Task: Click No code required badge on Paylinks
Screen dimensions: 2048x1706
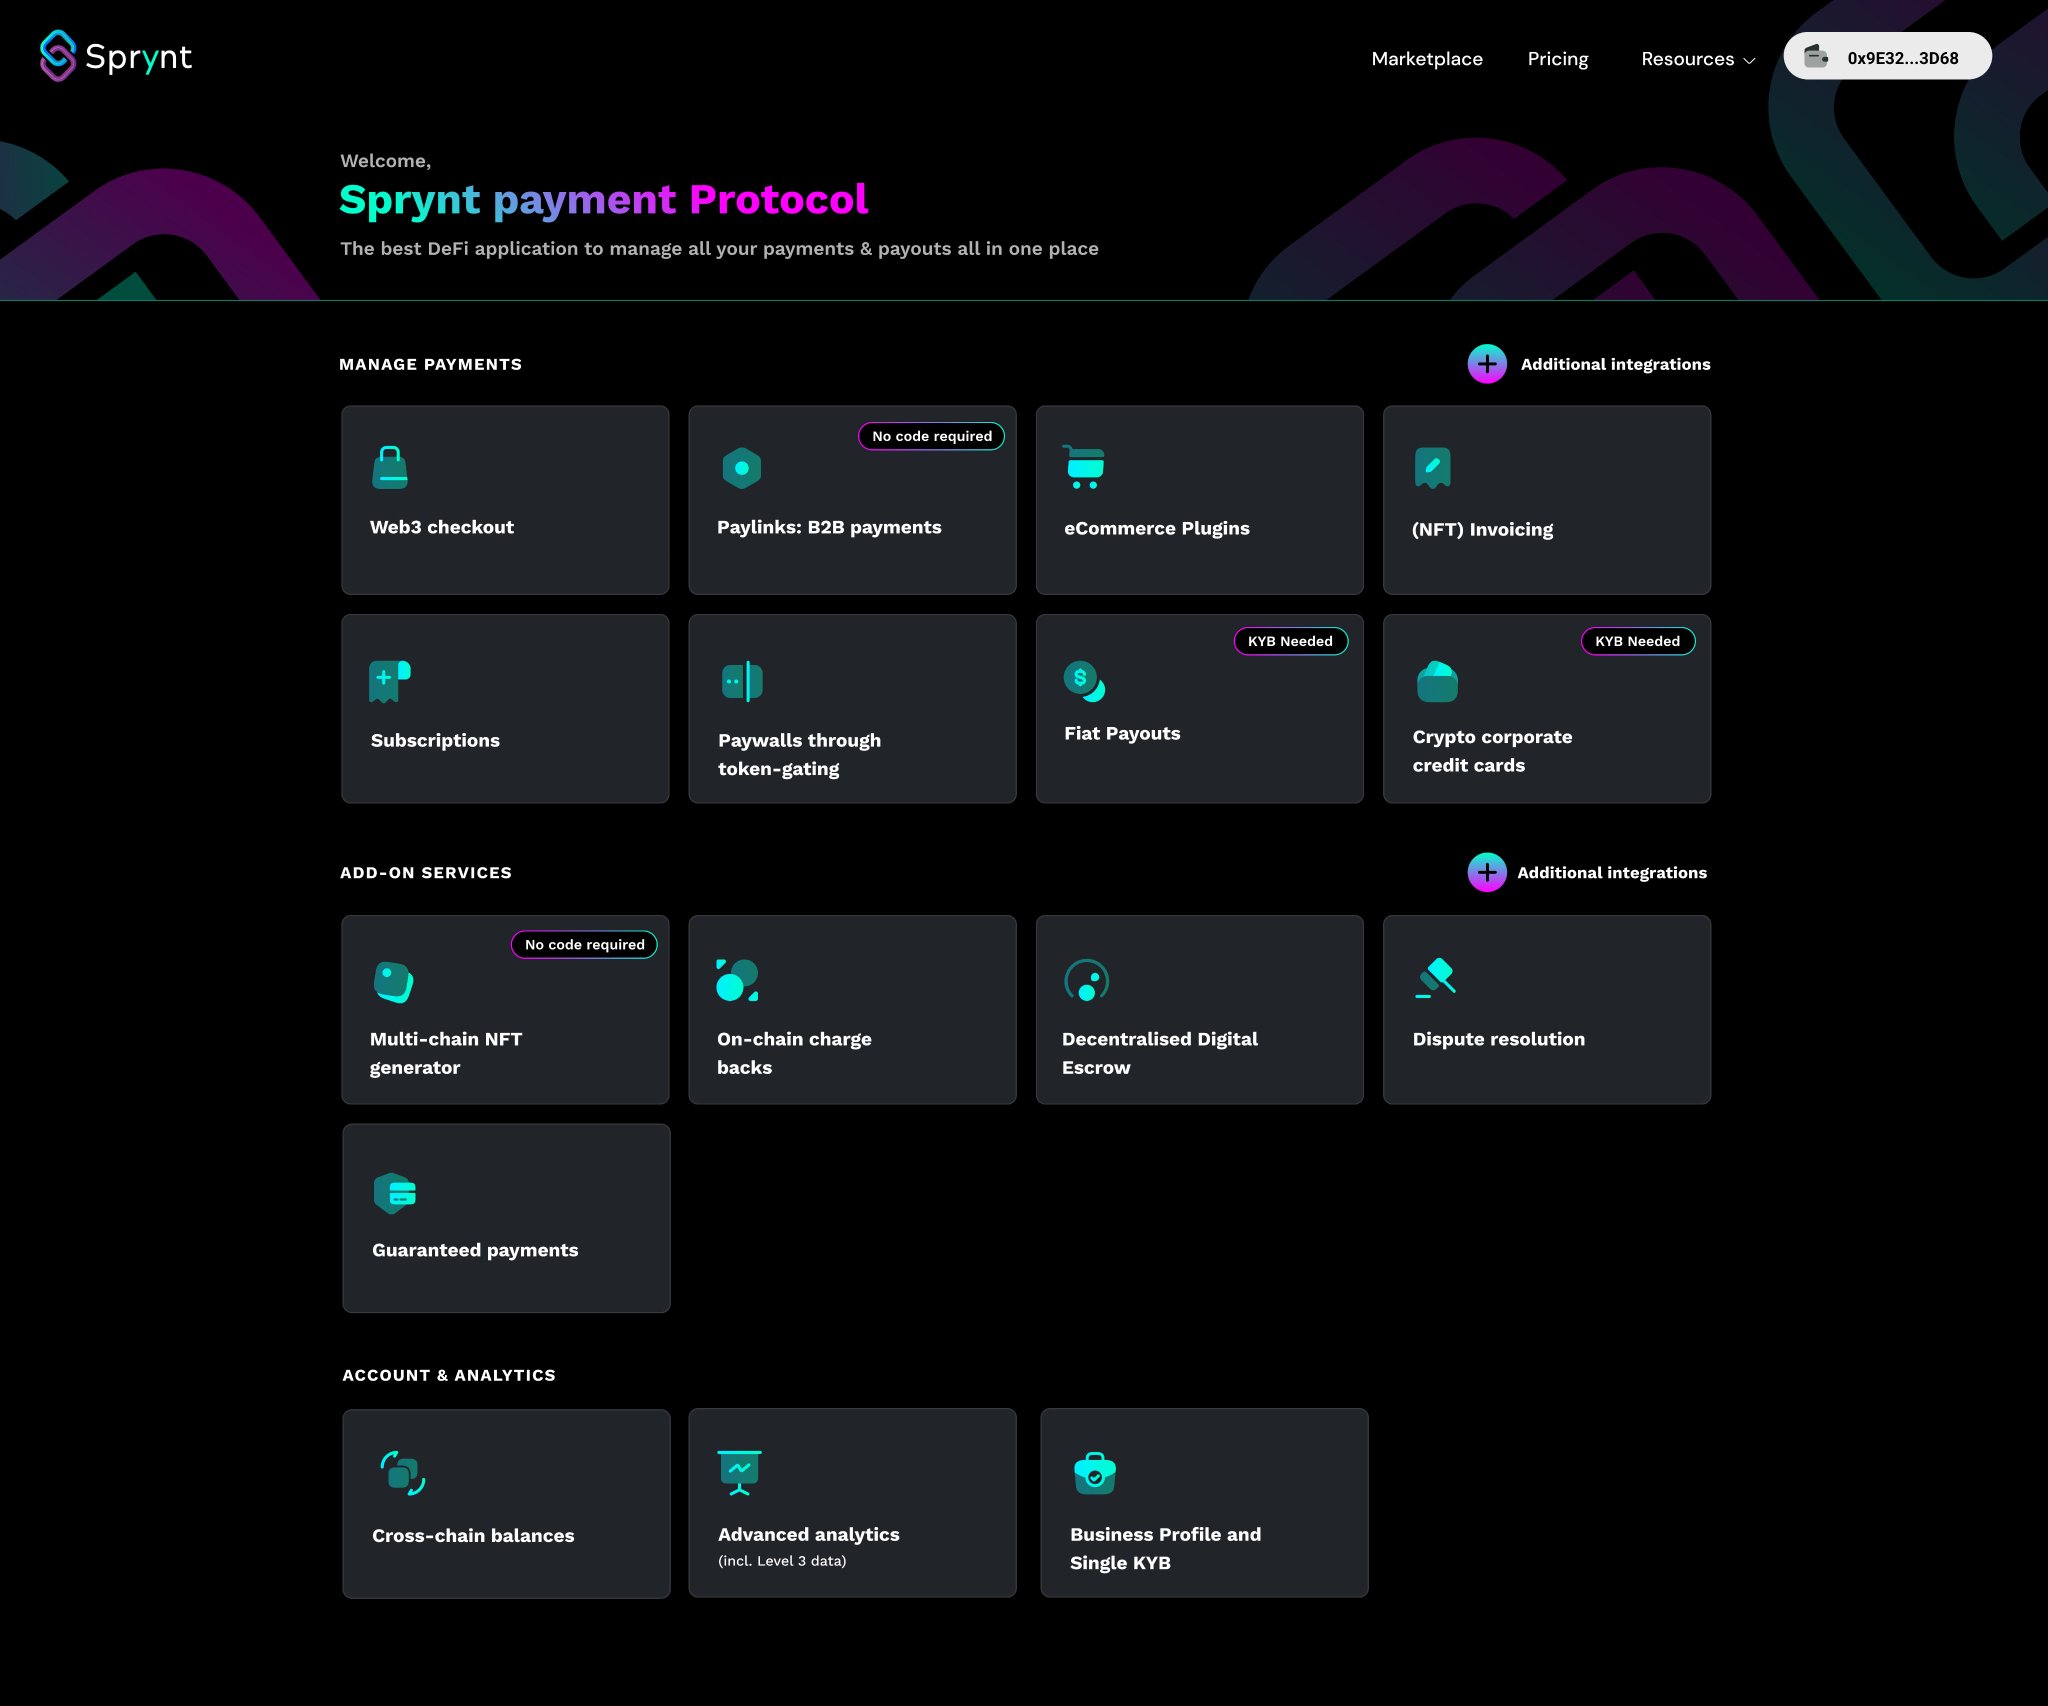Action: point(932,436)
